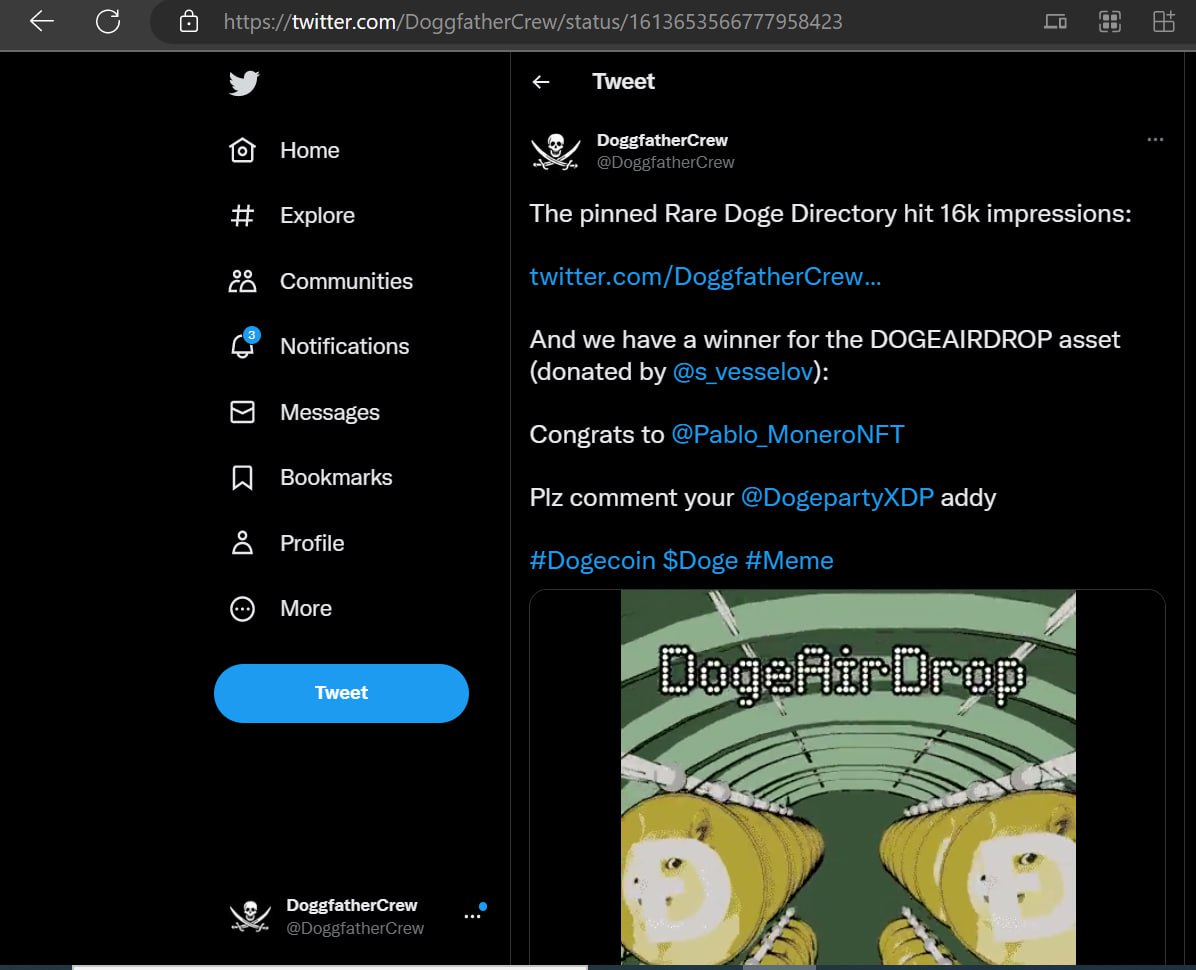This screenshot has width=1196, height=970.
Task: Open the @Pablo_MoneroNFT mention
Action: tap(788, 435)
